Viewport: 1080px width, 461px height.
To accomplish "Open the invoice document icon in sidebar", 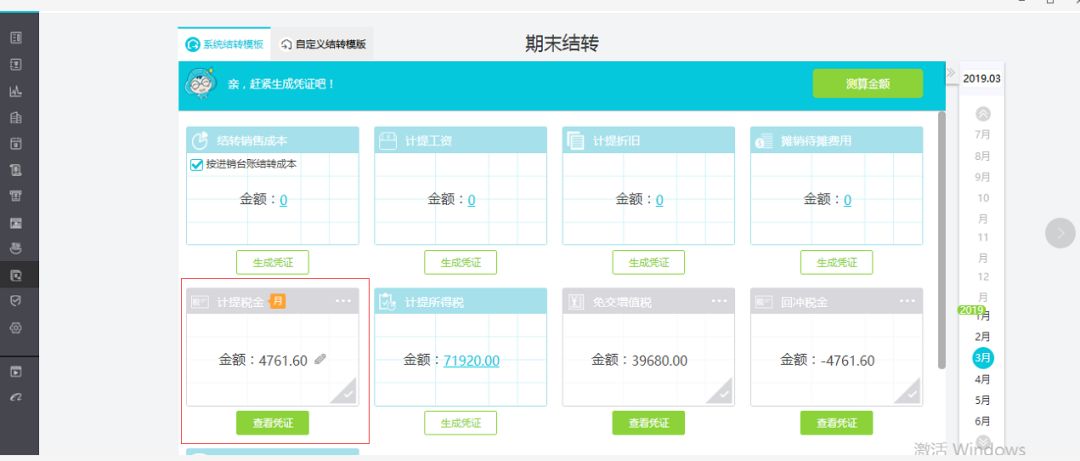I will pyautogui.click(x=17, y=170).
